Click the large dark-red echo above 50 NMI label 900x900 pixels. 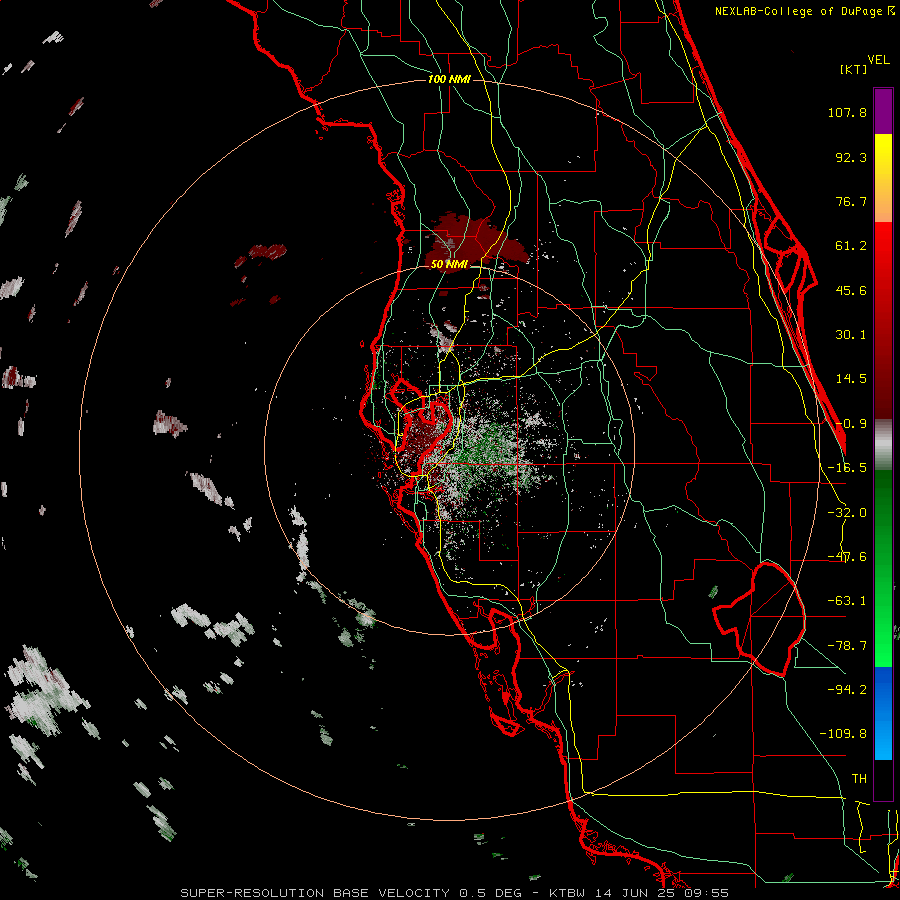pyautogui.click(x=474, y=241)
